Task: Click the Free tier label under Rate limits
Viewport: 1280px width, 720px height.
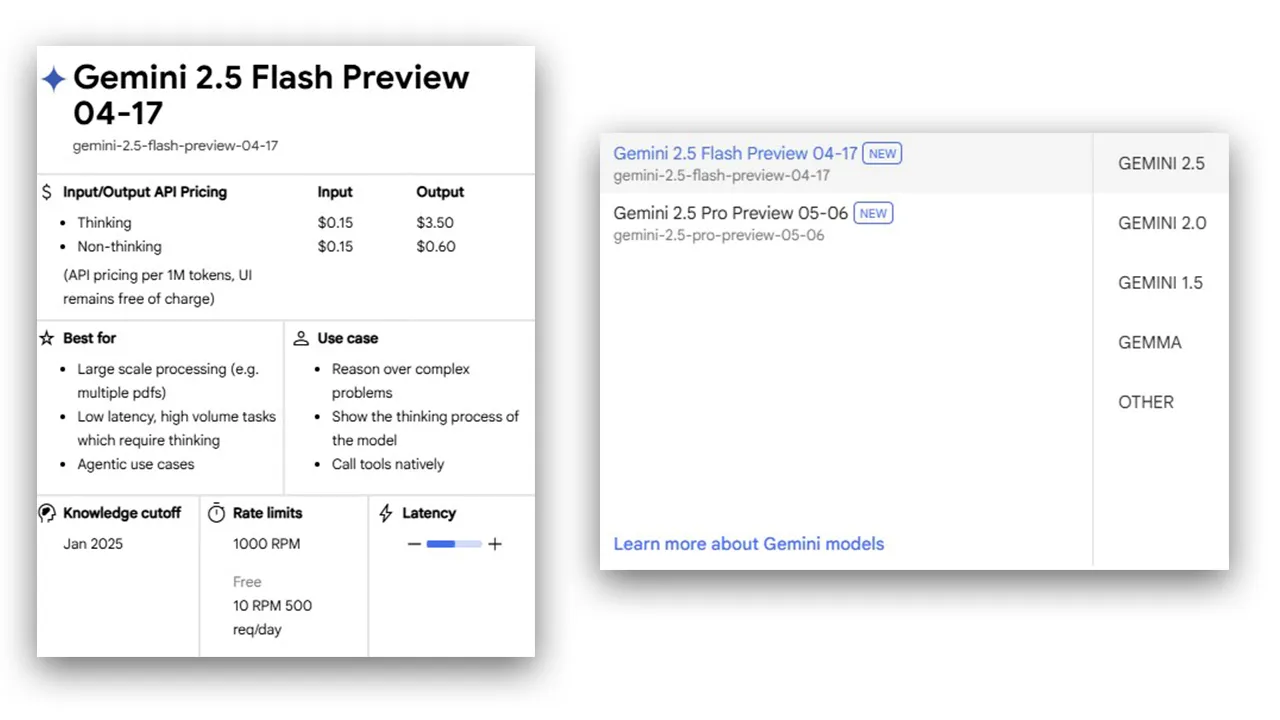Action: [247, 582]
